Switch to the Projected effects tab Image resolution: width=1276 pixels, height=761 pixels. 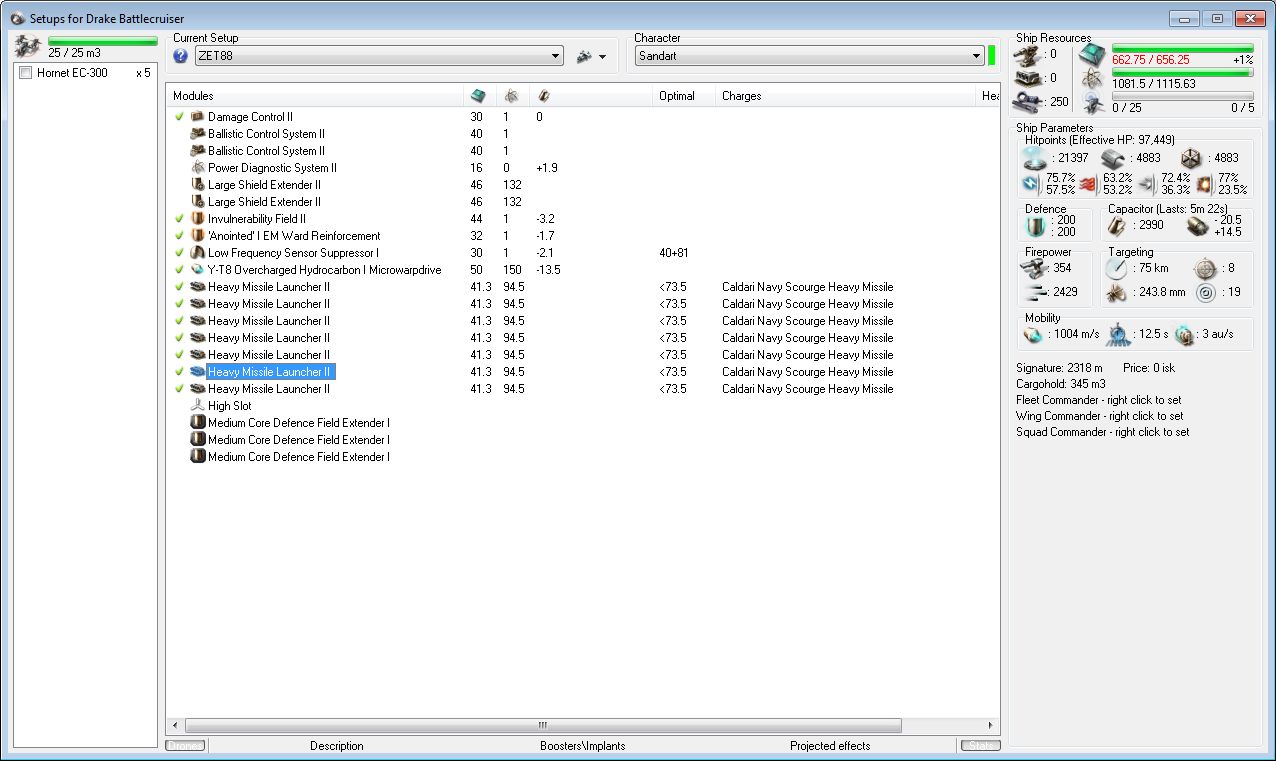pyautogui.click(x=830, y=746)
